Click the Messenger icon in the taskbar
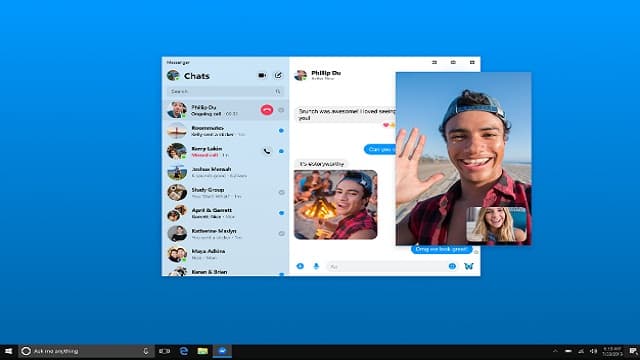Viewport: 640px width, 360px height. pos(222,351)
